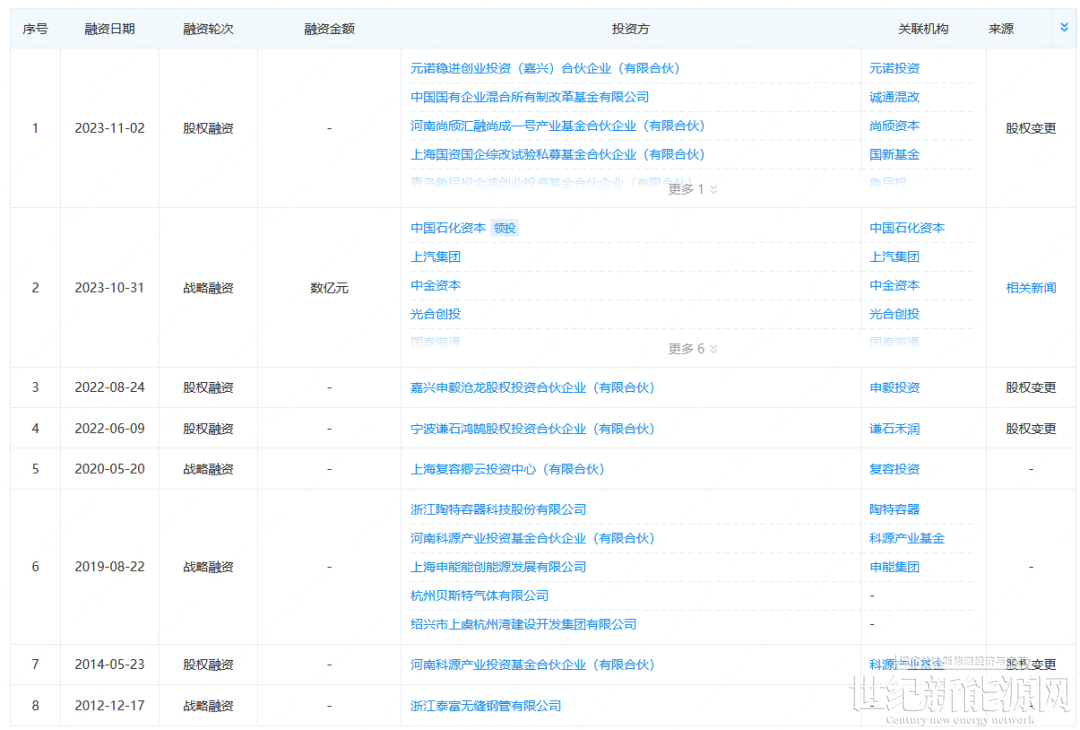Click 申能集团 related institution
This screenshot has height=730, width=1080.
coord(894,567)
